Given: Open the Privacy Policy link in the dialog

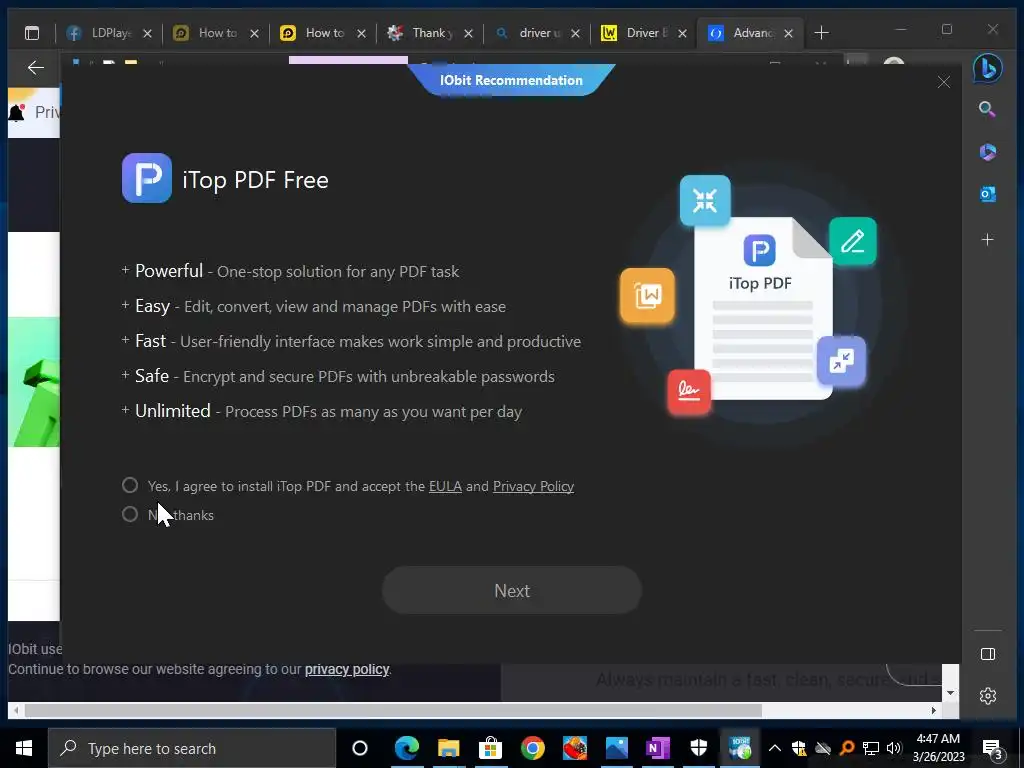Looking at the screenshot, I should tap(534, 487).
